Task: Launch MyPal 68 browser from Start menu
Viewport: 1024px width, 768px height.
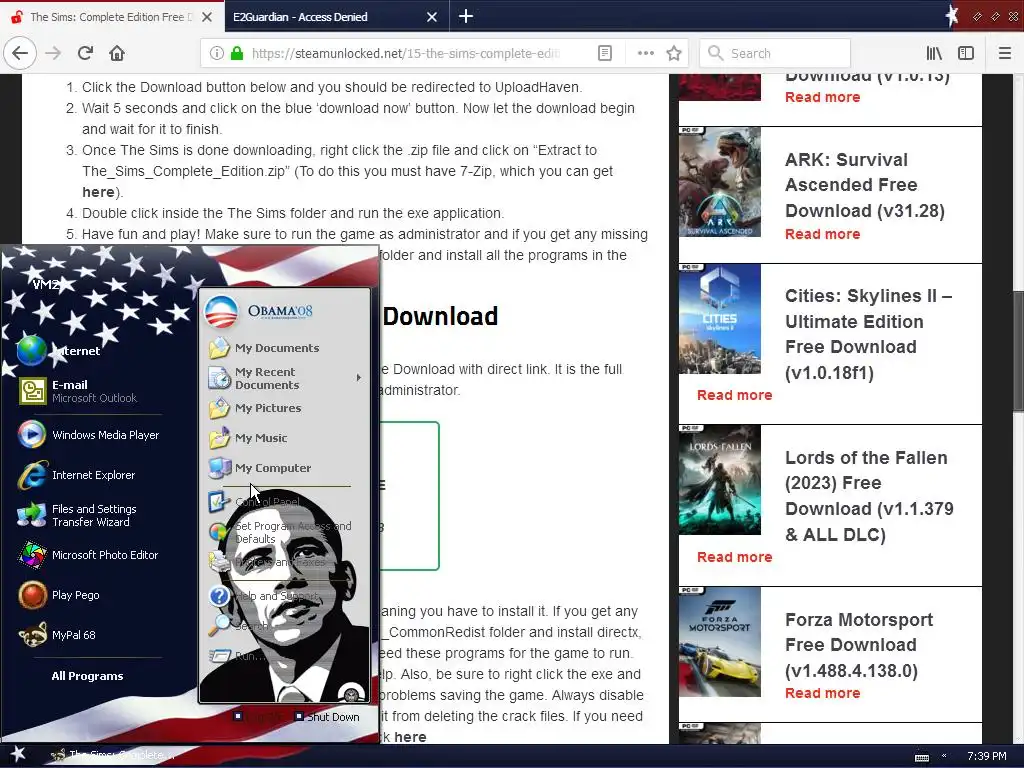Action: 57,635
